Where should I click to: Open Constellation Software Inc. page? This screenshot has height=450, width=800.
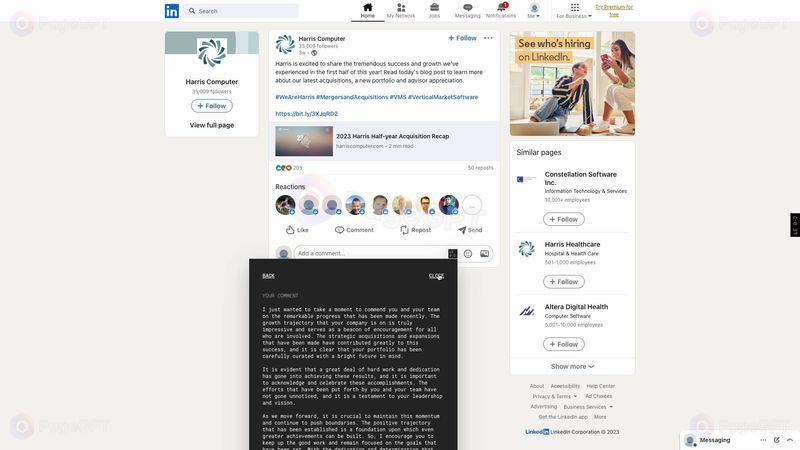pyautogui.click(x=581, y=178)
